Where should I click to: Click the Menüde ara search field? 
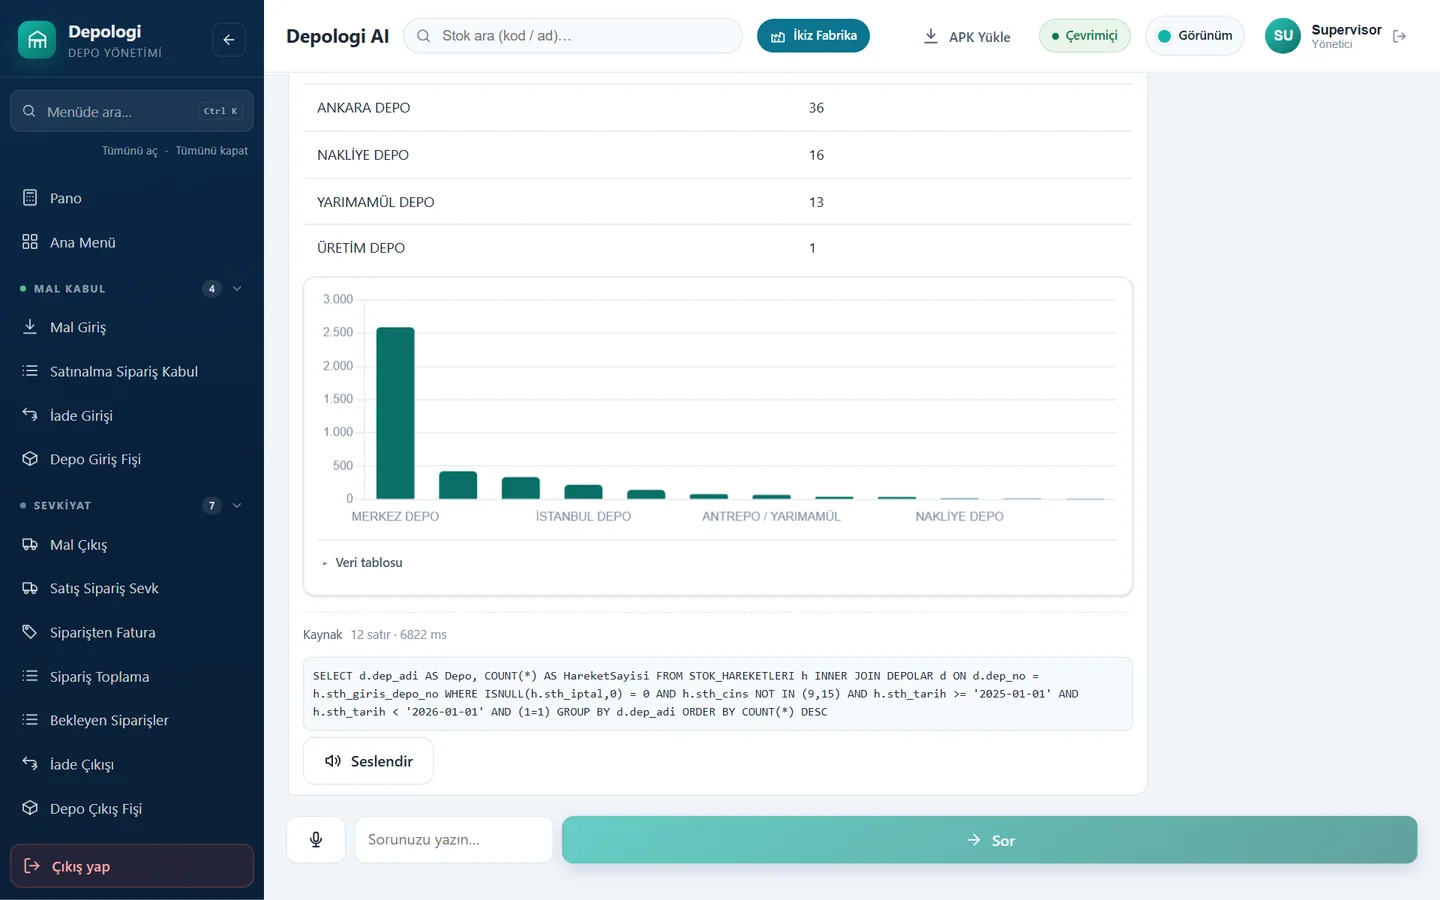coord(132,111)
